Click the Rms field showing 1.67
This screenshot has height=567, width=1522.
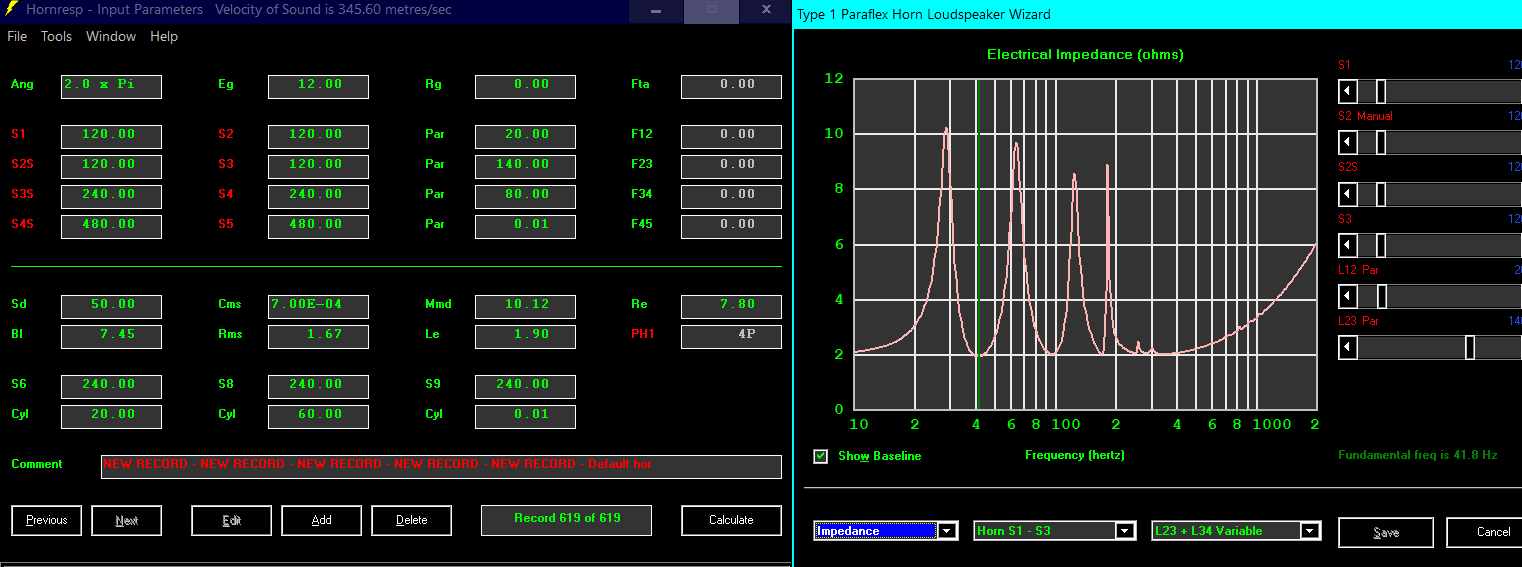point(318,336)
